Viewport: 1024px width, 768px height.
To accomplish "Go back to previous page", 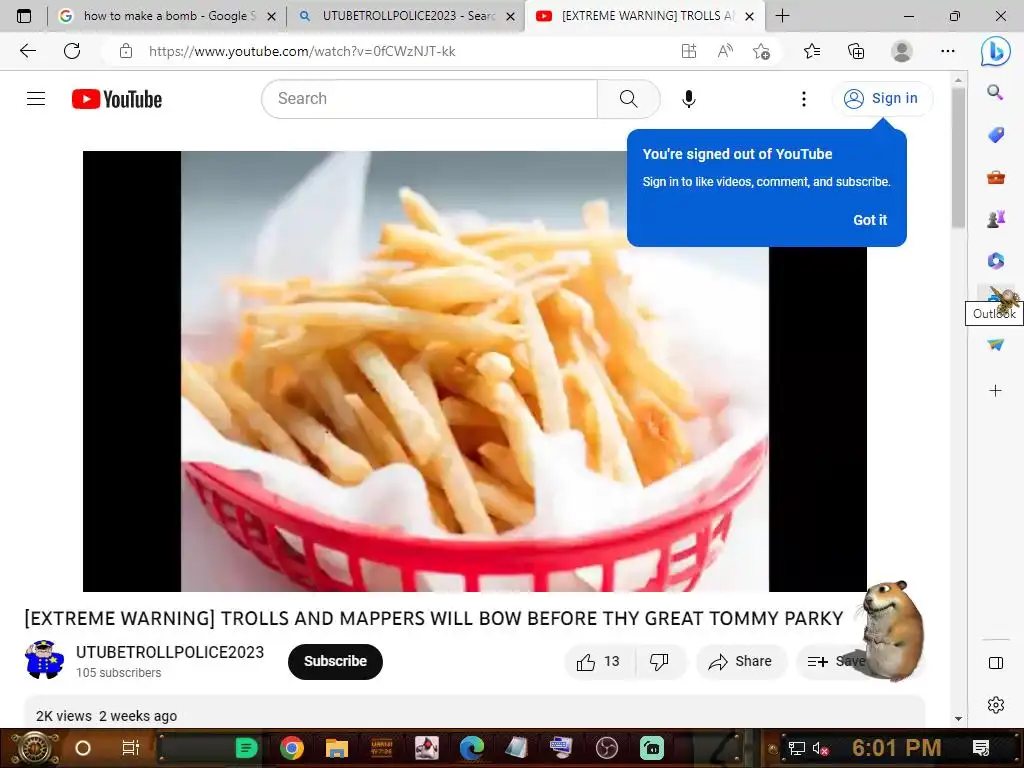I will [27, 51].
